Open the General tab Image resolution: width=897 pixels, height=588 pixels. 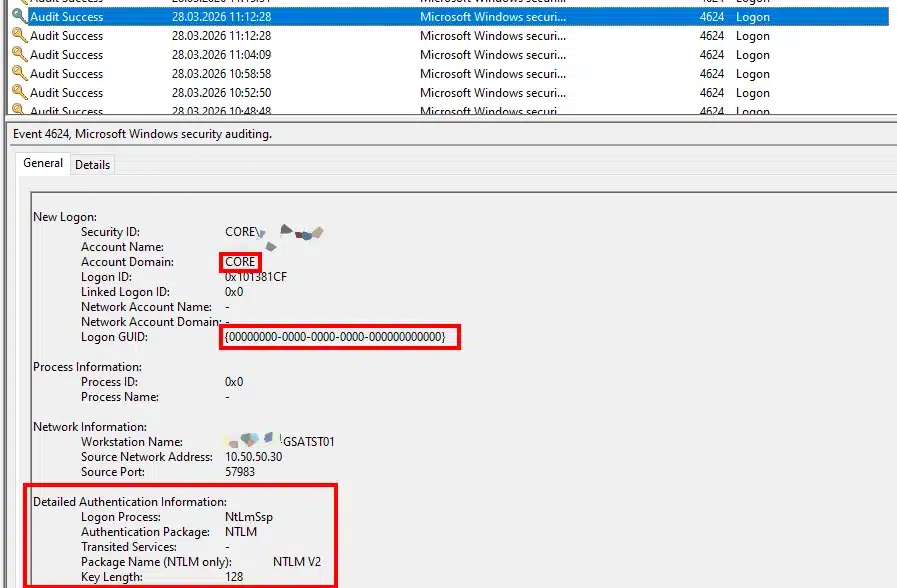pos(43,163)
